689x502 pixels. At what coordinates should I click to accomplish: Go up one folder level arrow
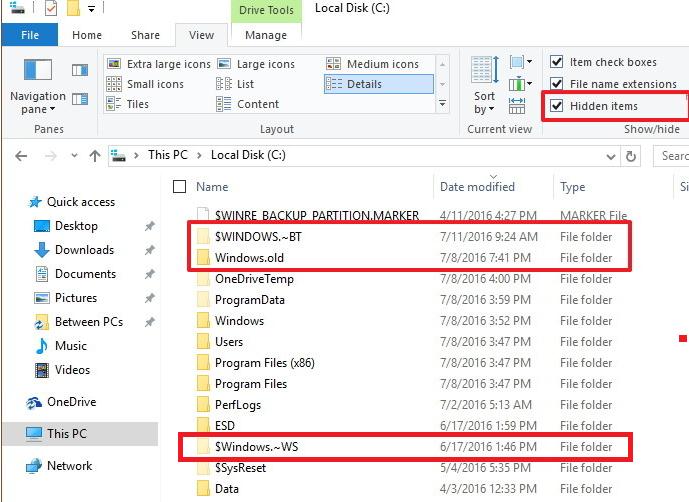click(x=94, y=156)
